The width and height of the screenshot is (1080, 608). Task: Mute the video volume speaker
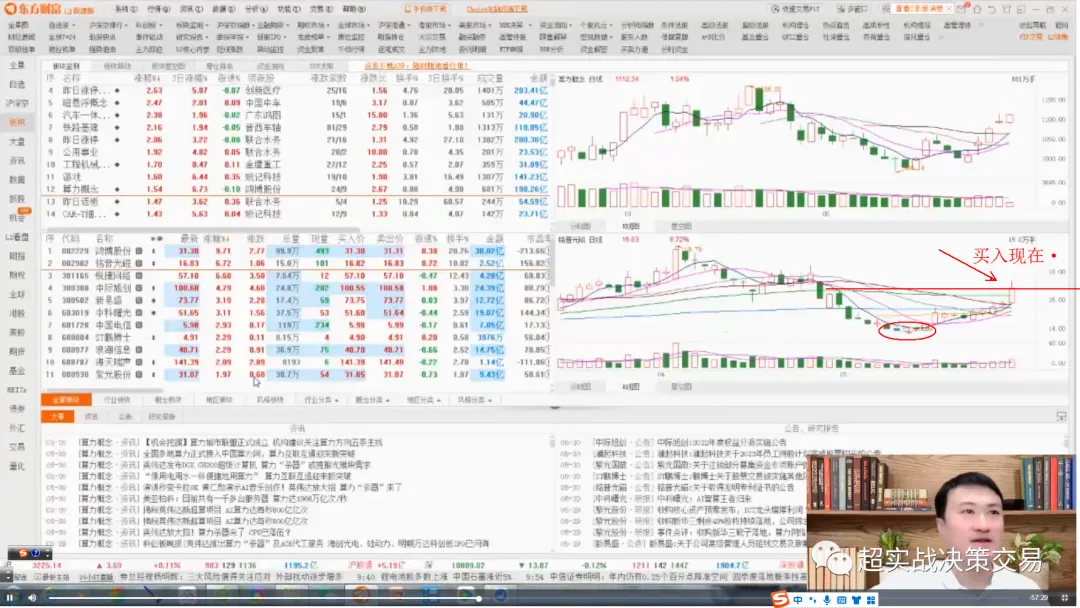(32, 598)
